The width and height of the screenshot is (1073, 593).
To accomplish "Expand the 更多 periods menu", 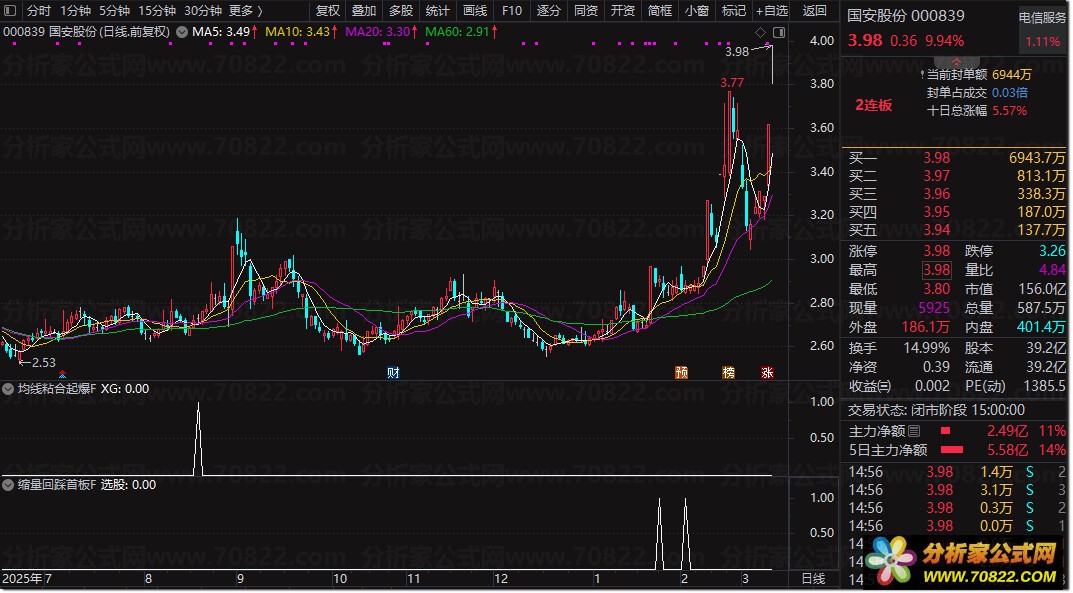I will coord(246,11).
